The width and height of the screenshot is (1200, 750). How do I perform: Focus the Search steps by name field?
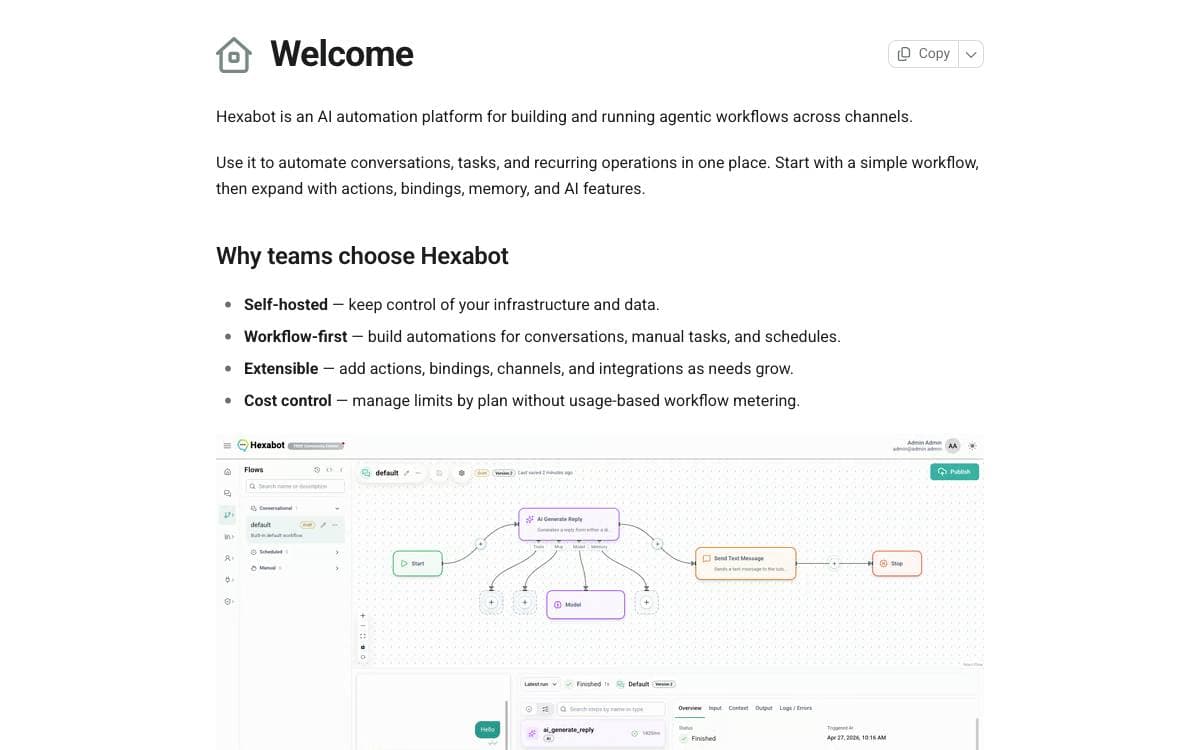[x=611, y=709]
